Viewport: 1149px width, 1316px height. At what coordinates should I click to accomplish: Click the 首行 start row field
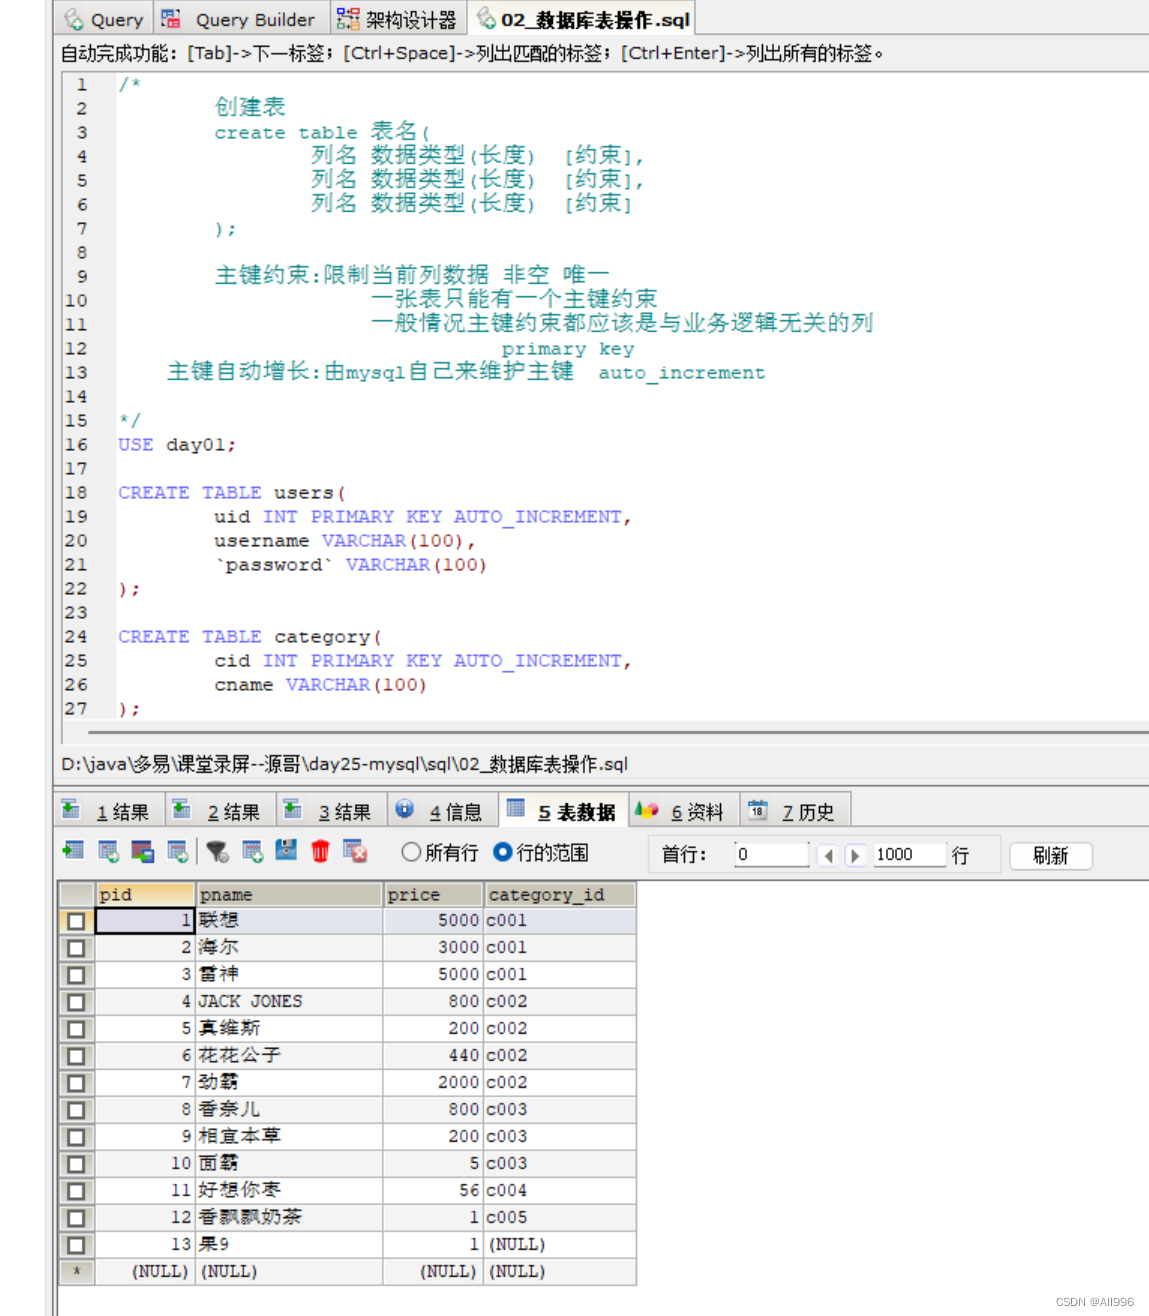click(771, 854)
